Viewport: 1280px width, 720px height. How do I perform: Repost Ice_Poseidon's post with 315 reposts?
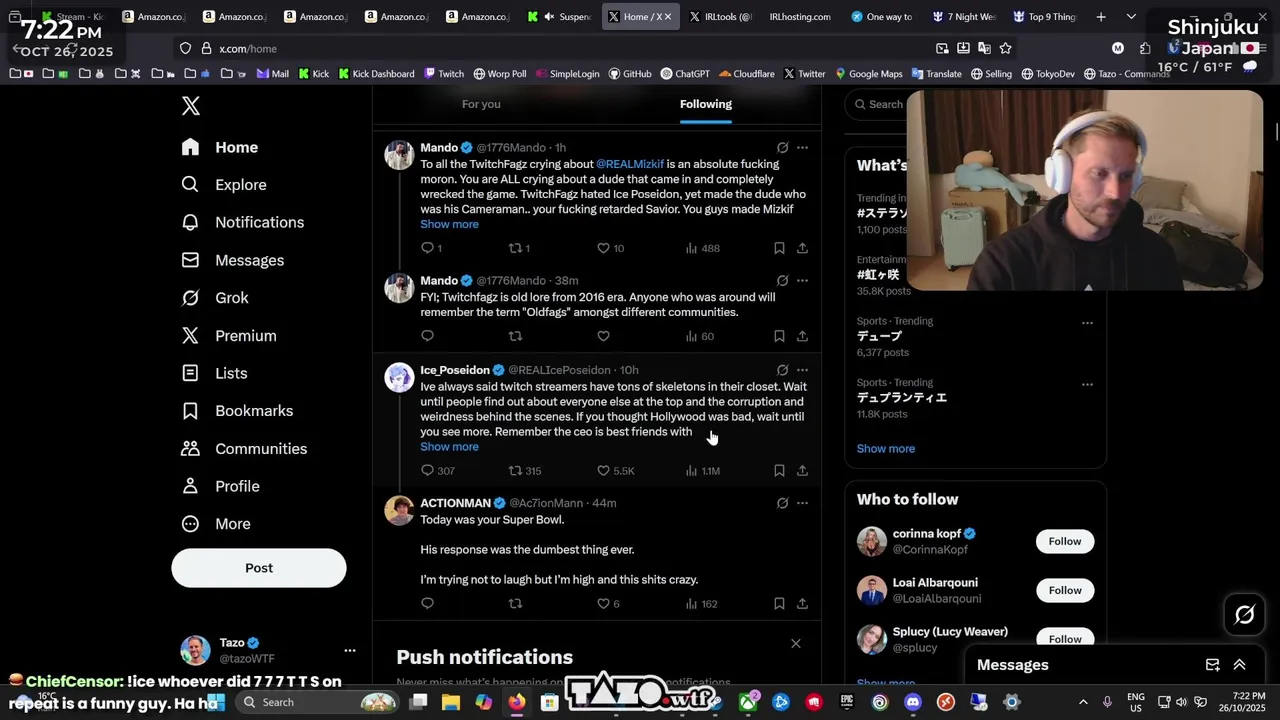click(x=525, y=470)
